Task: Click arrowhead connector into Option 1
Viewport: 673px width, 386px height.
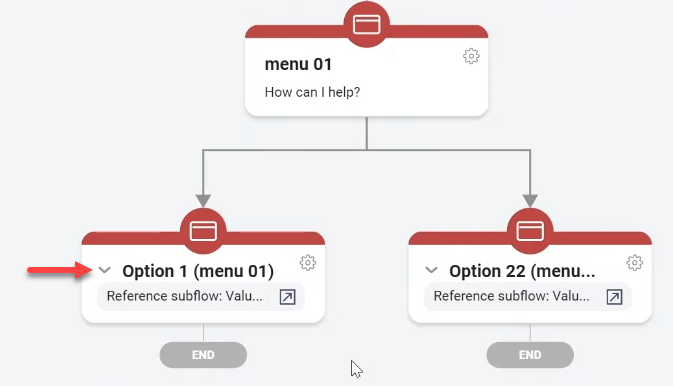Action: coord(203,201)
